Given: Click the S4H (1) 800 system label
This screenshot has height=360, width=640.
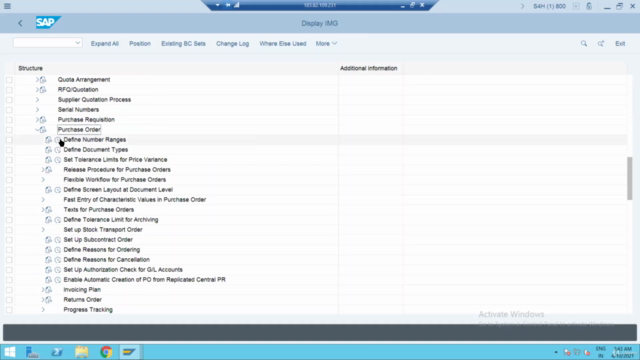Looking at the screenshot, I should click(549, 6).
